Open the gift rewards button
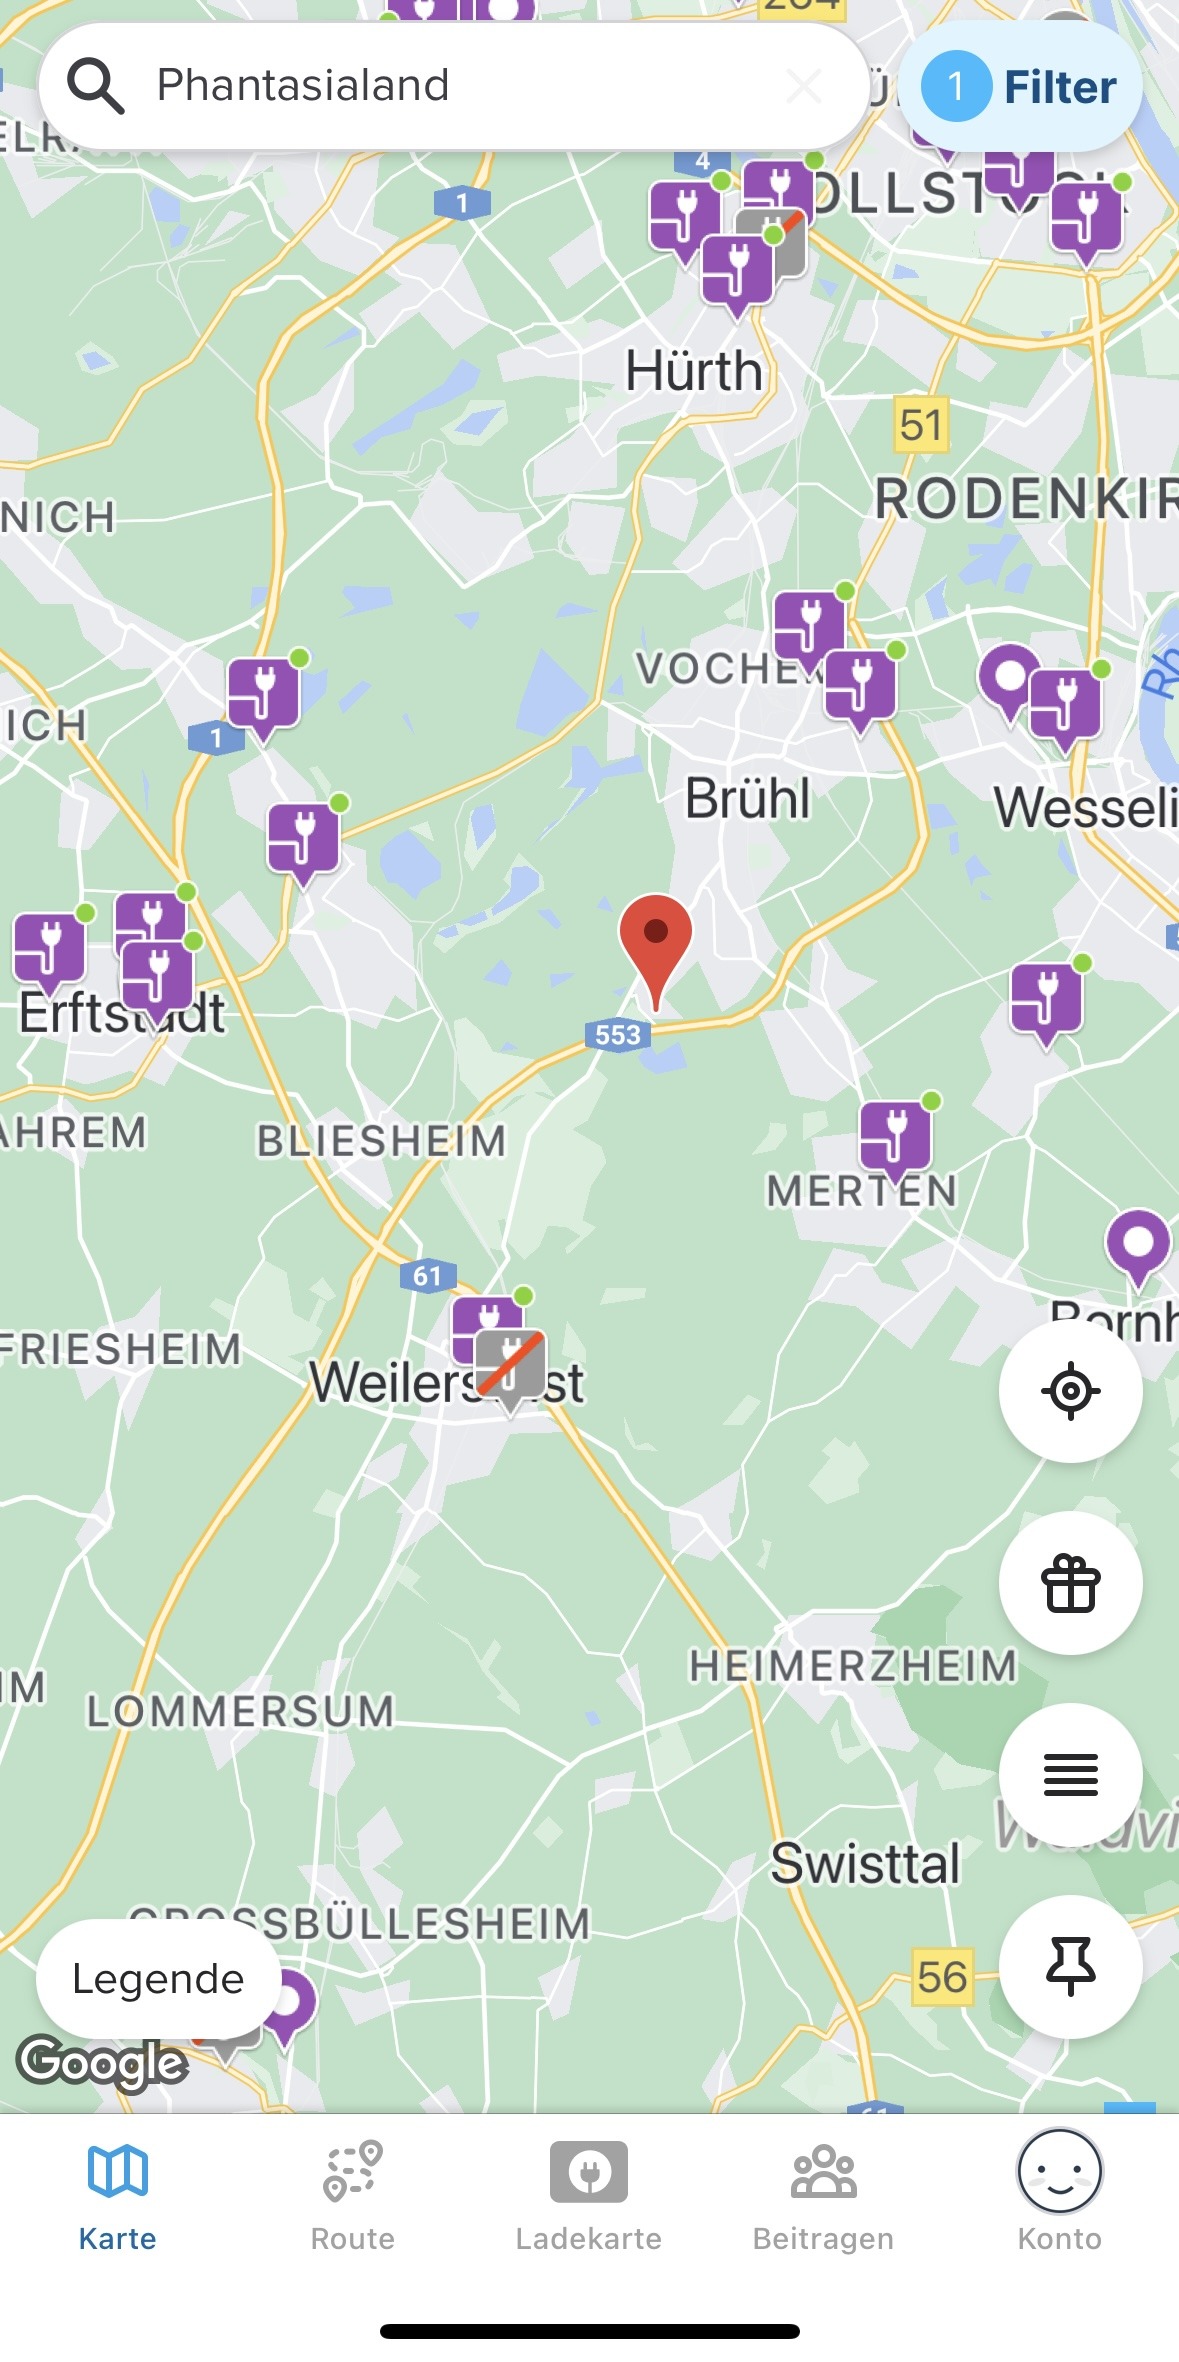 coord(1070,1583)
